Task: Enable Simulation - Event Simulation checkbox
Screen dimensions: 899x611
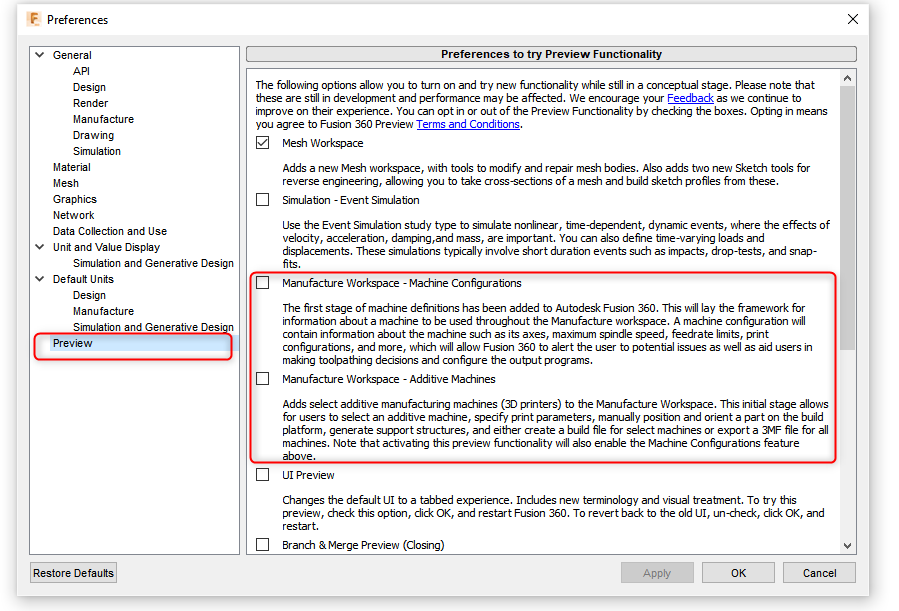Action: pos(263,199)
